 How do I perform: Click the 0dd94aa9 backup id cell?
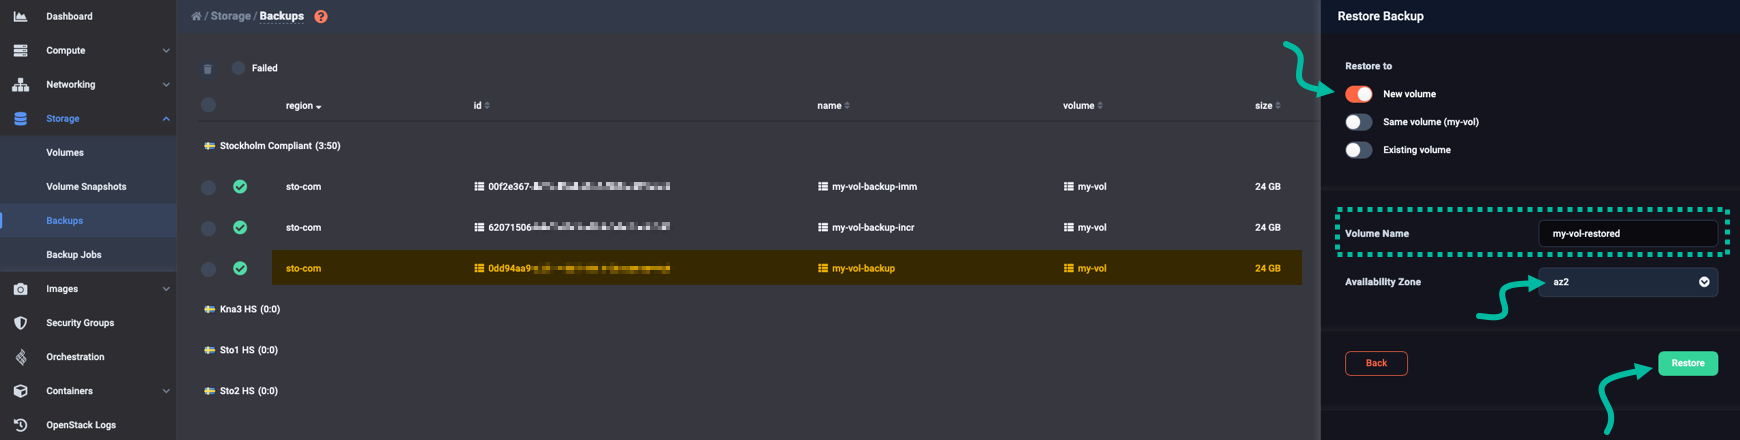point(572,269)
